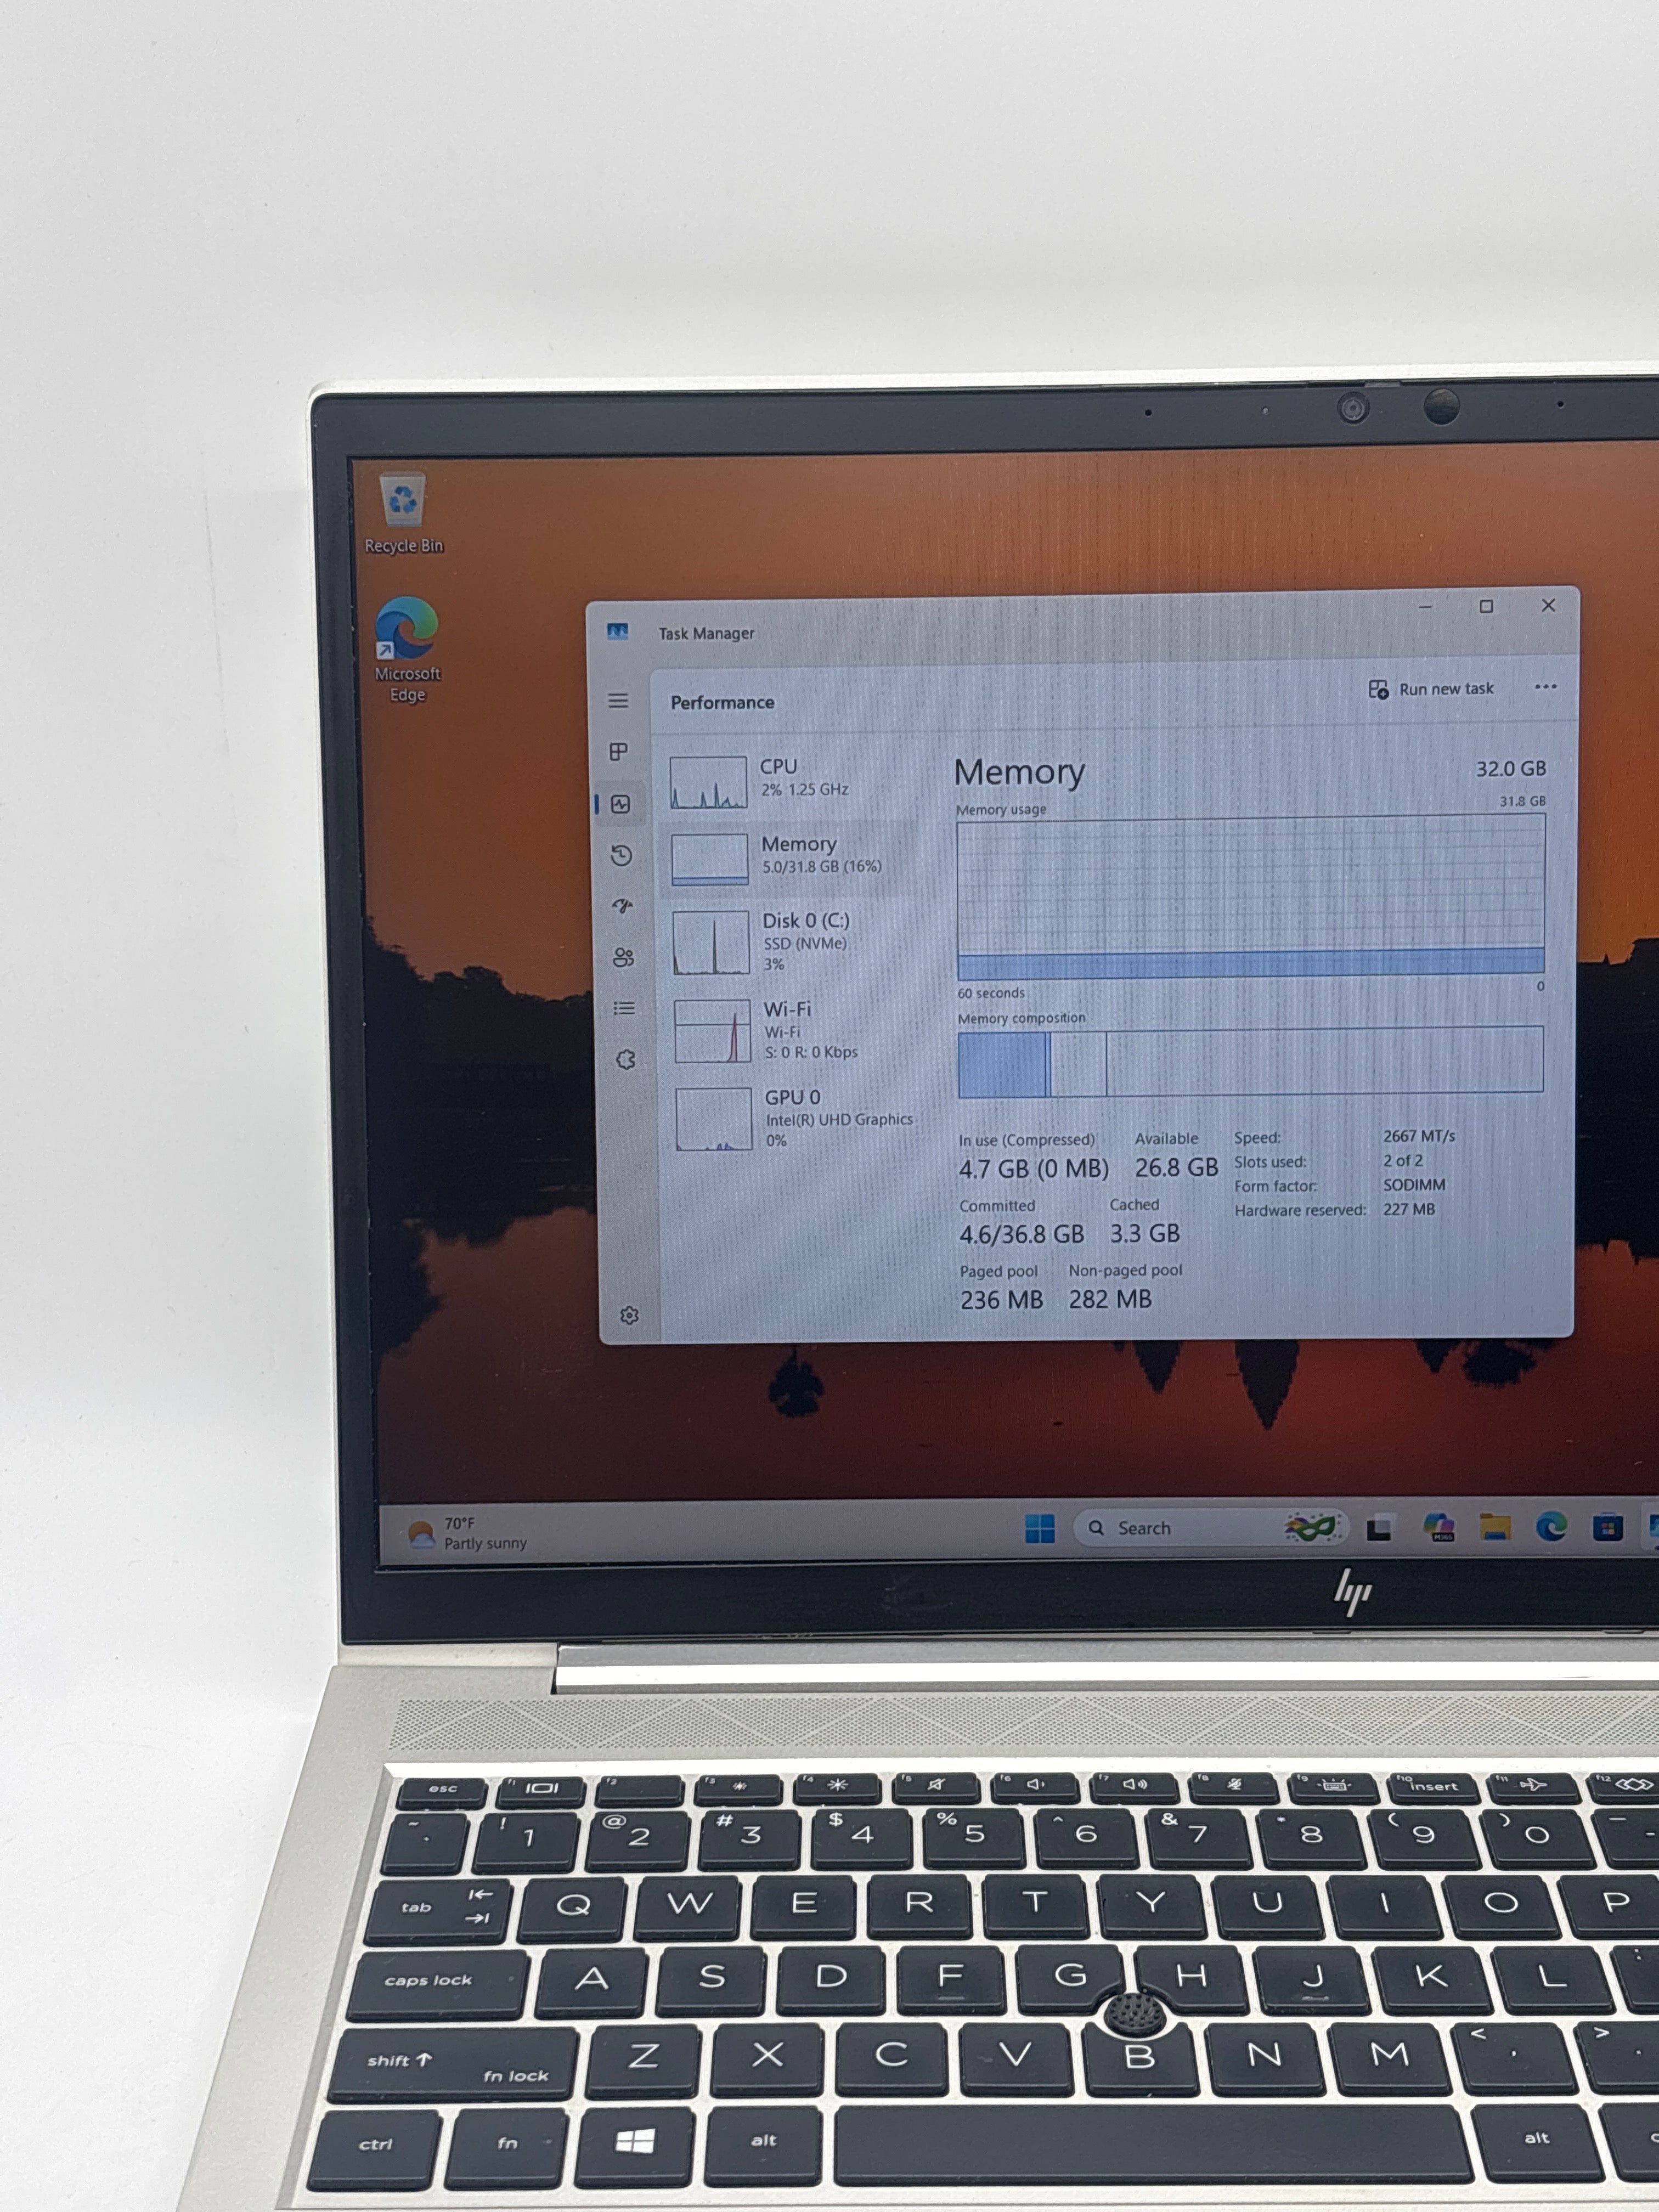Viewport: 1659px width, 2212px height.
Task: Open Microsoft Store from the taskbar
Action: pyautogui.click(x=1608, y=1528)
